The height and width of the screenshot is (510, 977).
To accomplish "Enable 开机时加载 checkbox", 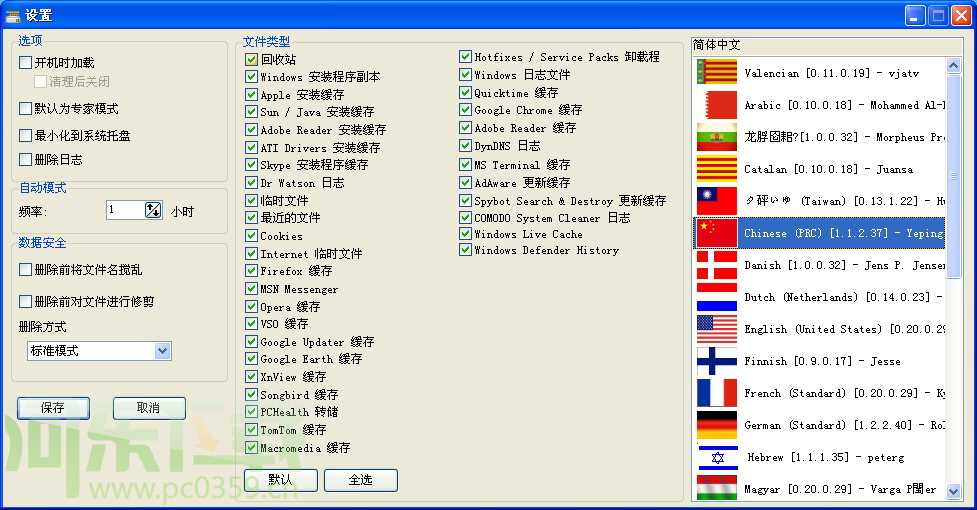I will 26,62.
